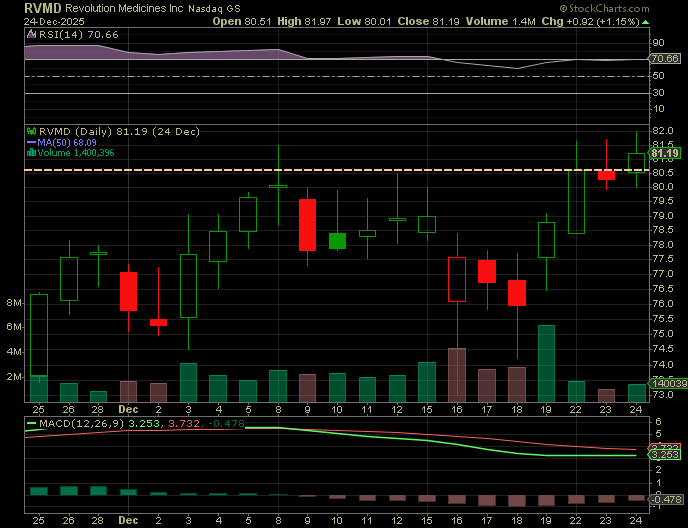Click the -0.478 histogram legend value
This screenshot has width=688, height=528.
click(x=226, y=424)
